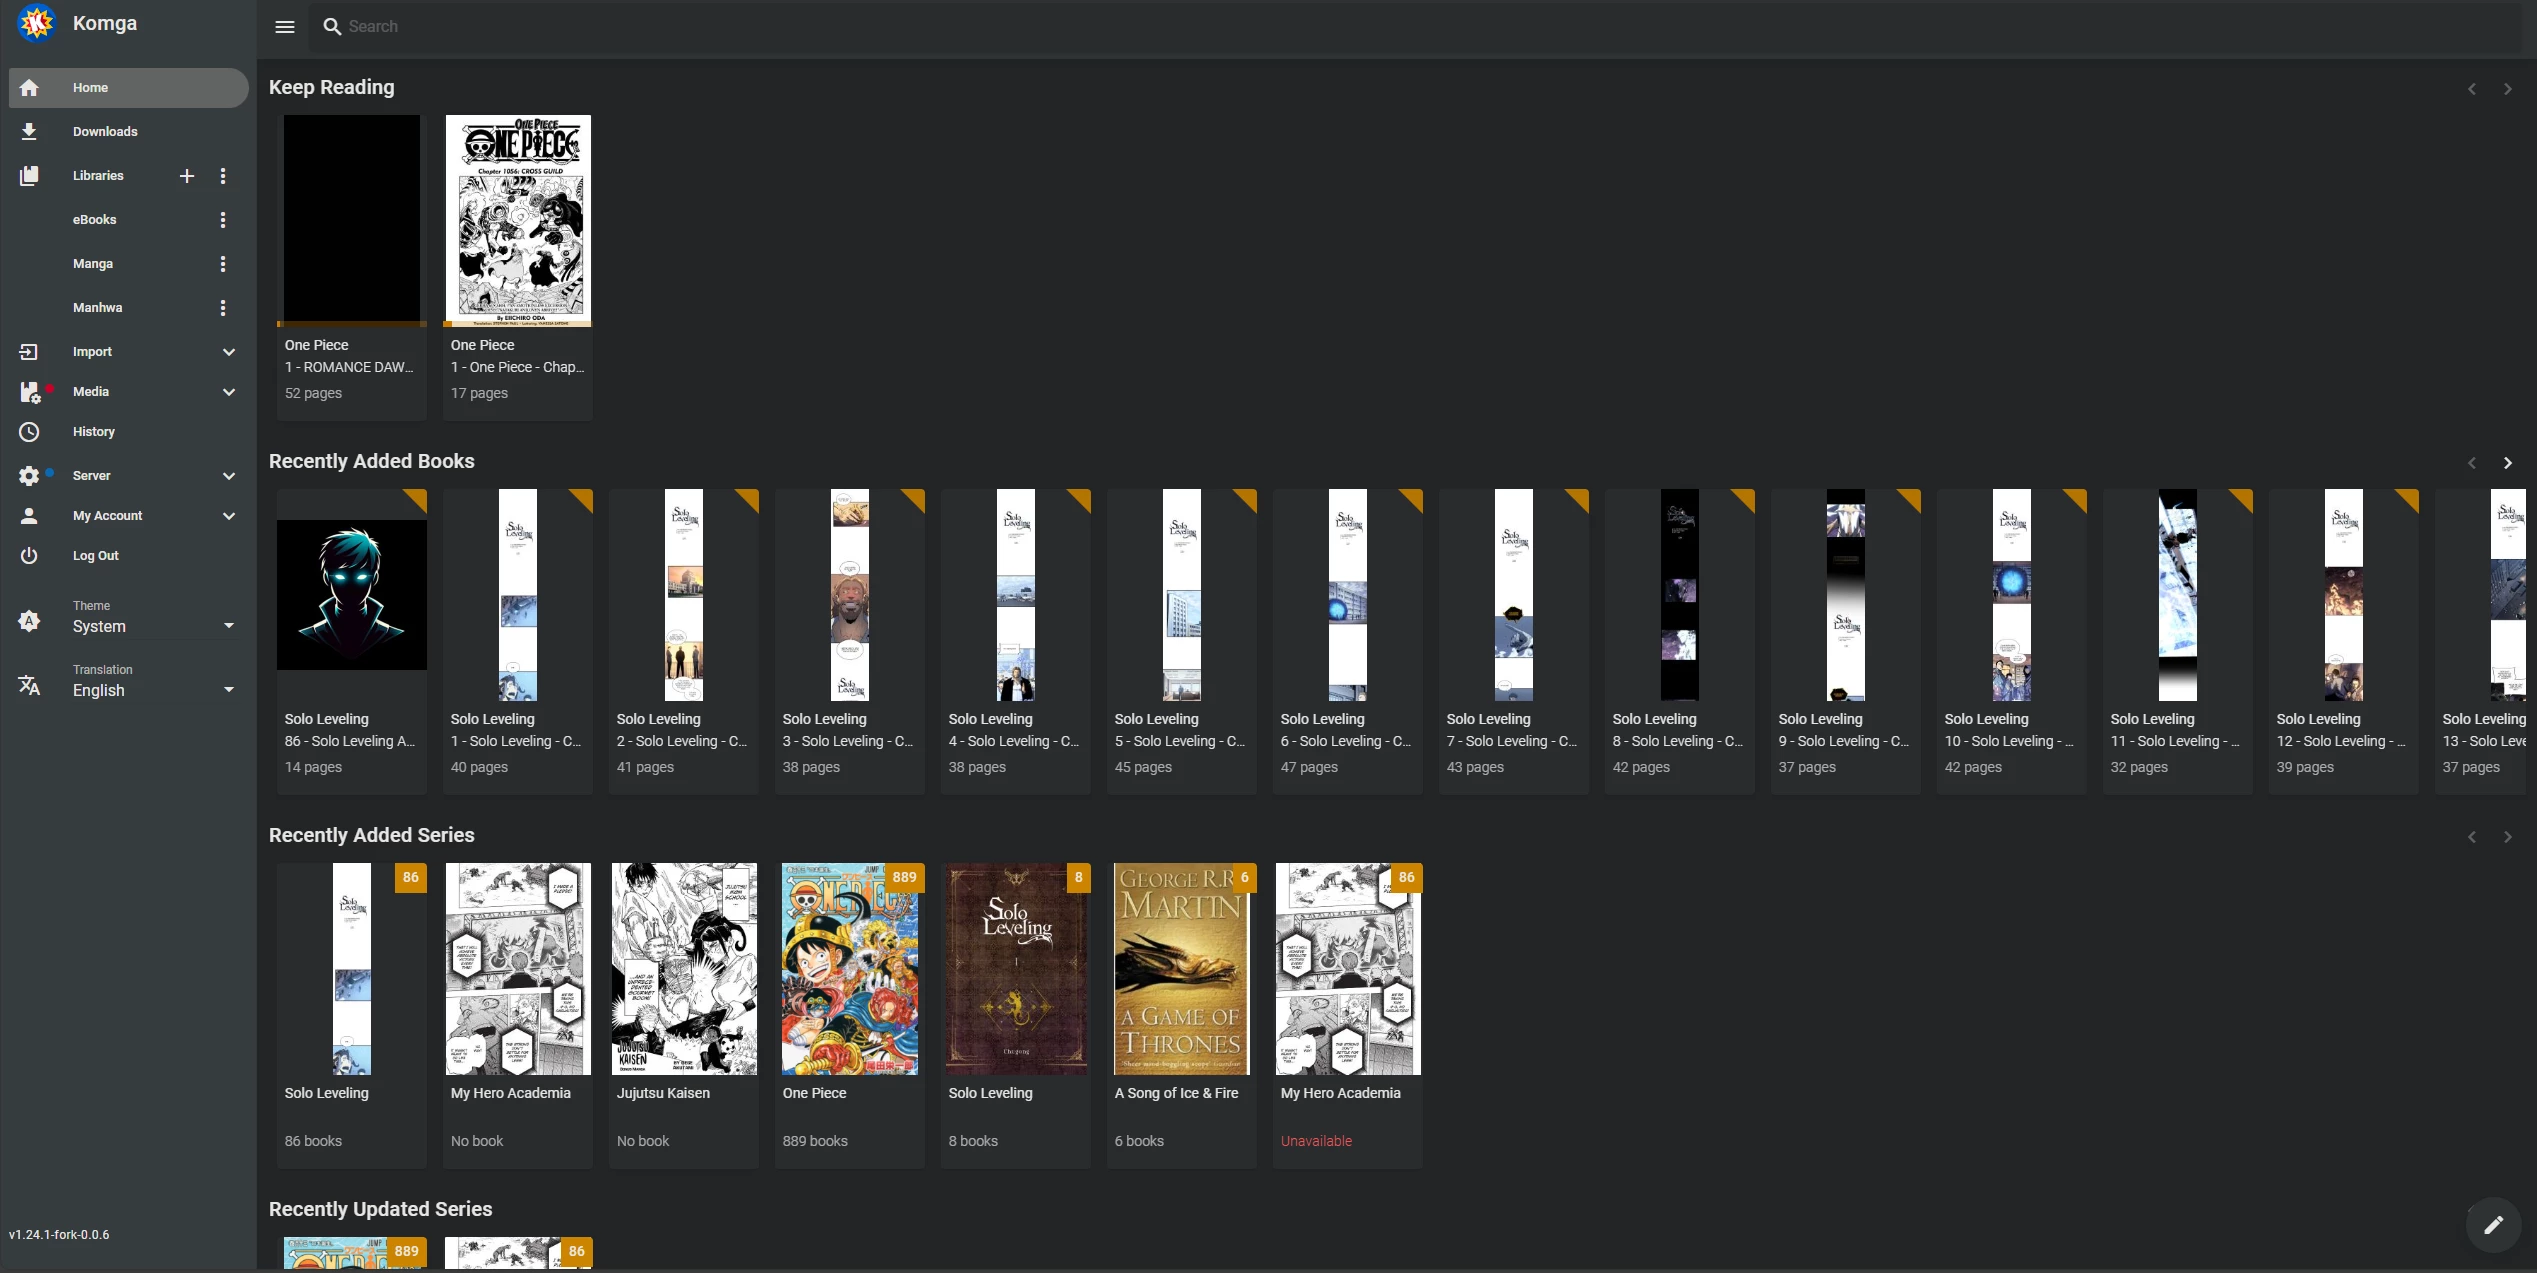Open the Manga library options menu
Screen dimensions: 2537x1273
pyautogui.click(x=223, y=264)
